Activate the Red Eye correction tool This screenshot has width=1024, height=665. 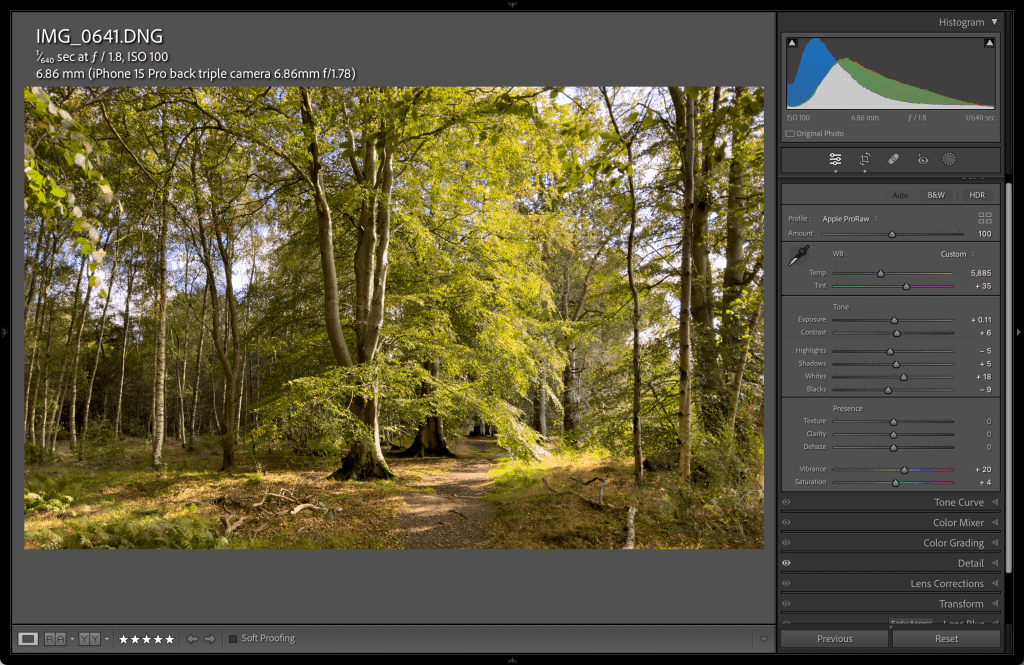[x=922, y=159]
